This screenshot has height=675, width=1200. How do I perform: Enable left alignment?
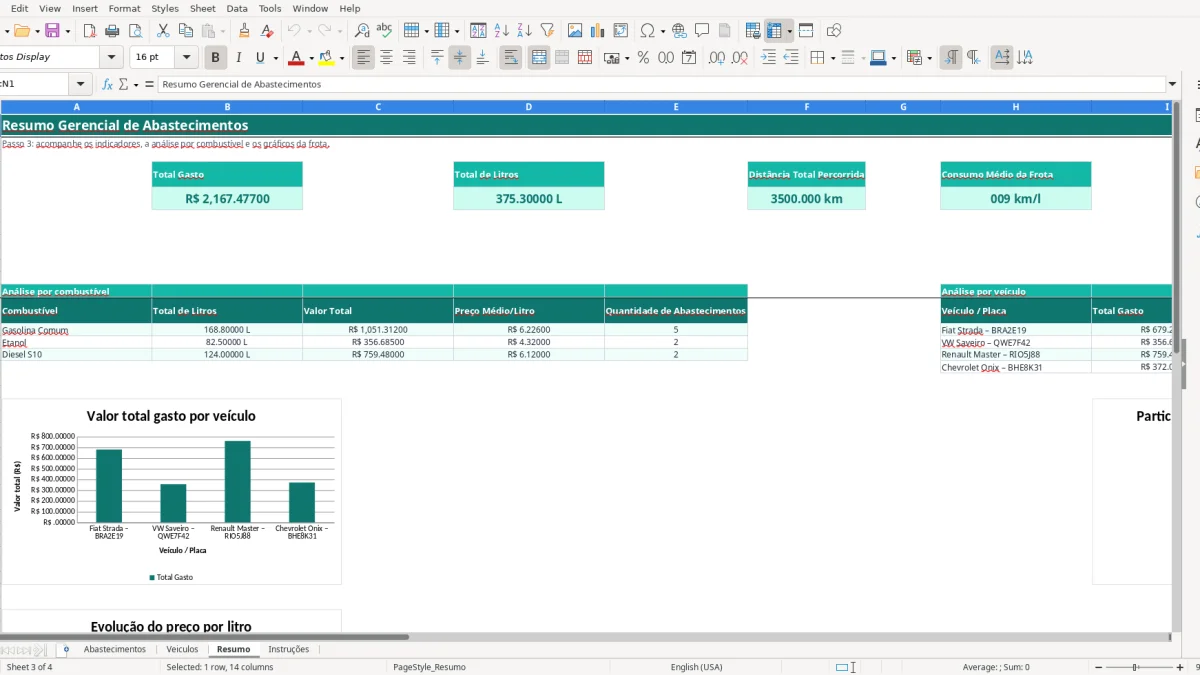(x=364, y=58)
